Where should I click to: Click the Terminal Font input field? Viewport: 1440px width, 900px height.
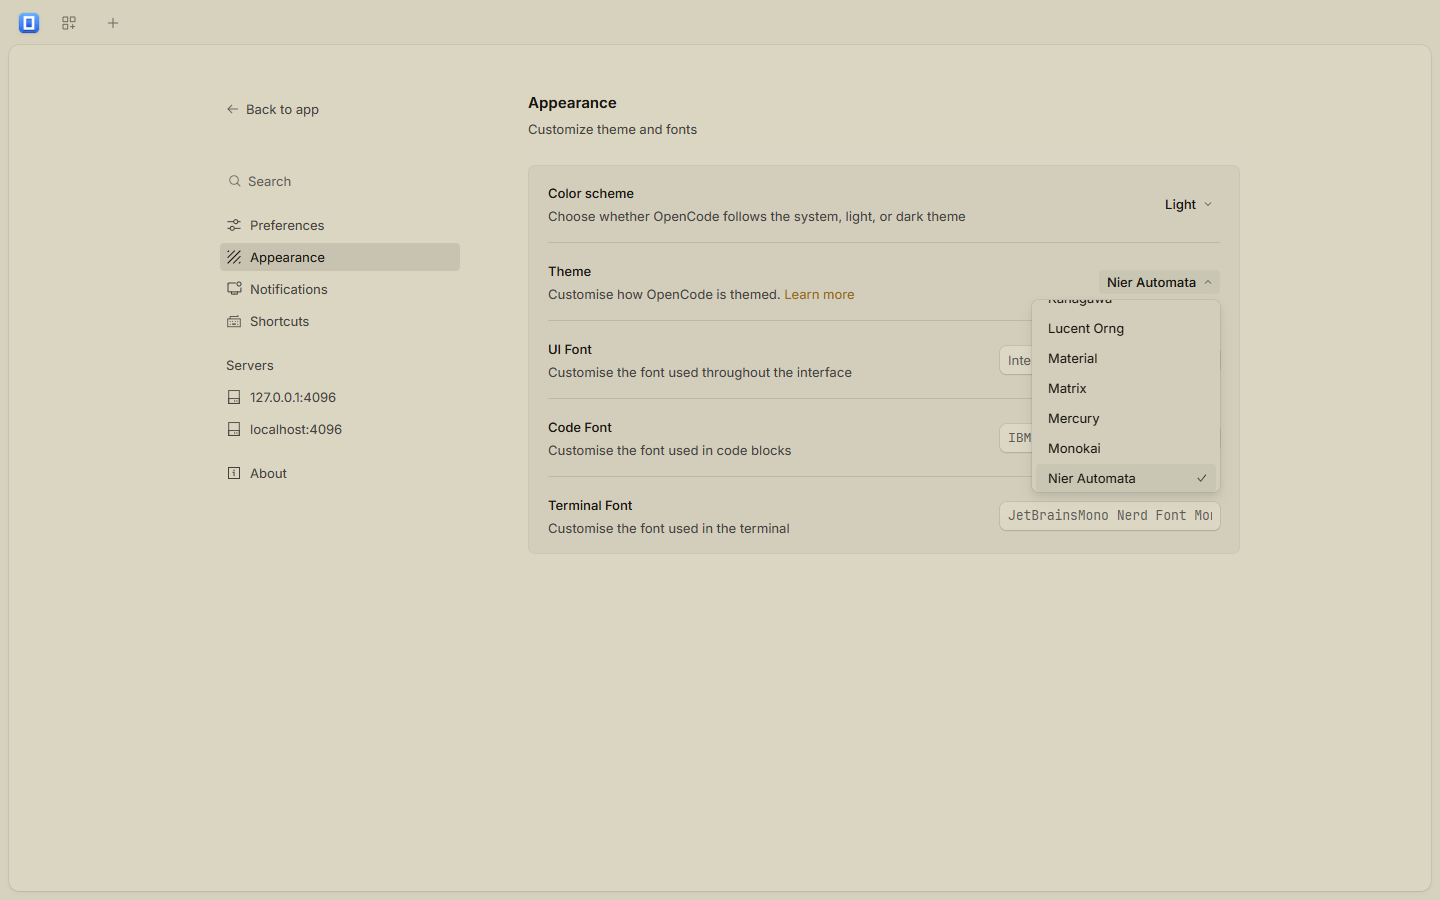click(1110, 516)
